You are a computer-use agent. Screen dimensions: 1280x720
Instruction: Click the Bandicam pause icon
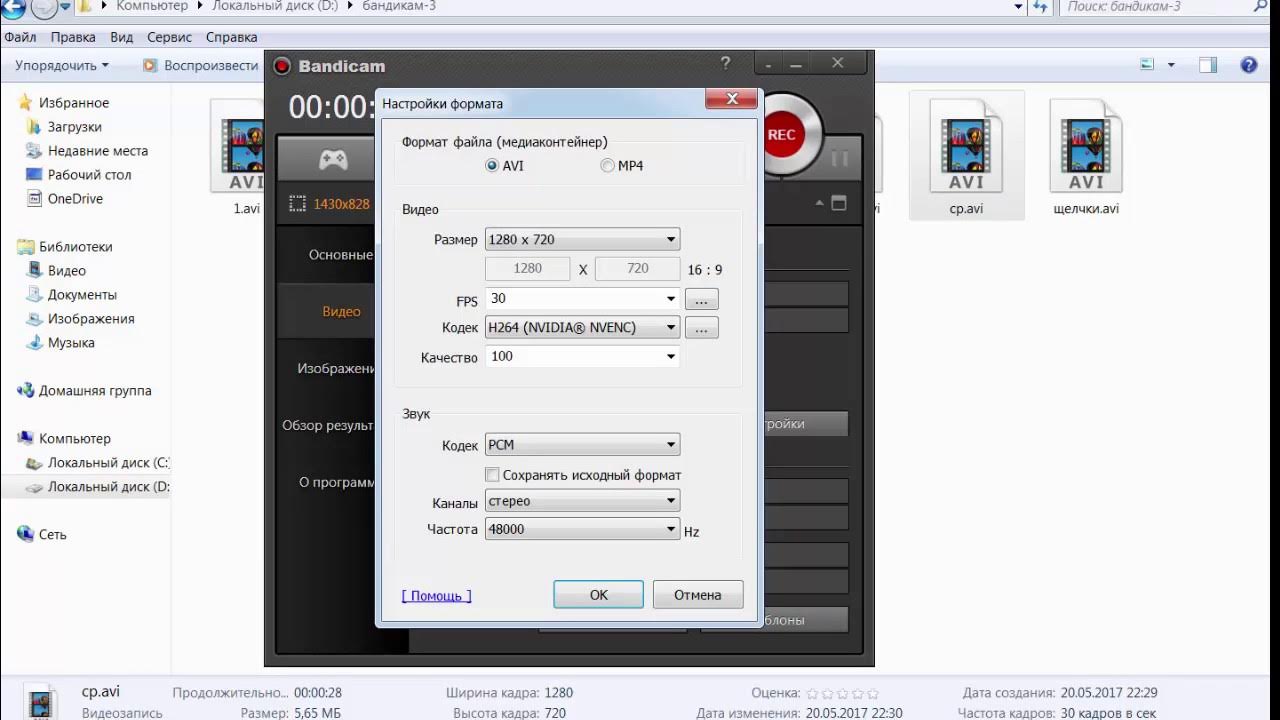click(x=840, y=158)
